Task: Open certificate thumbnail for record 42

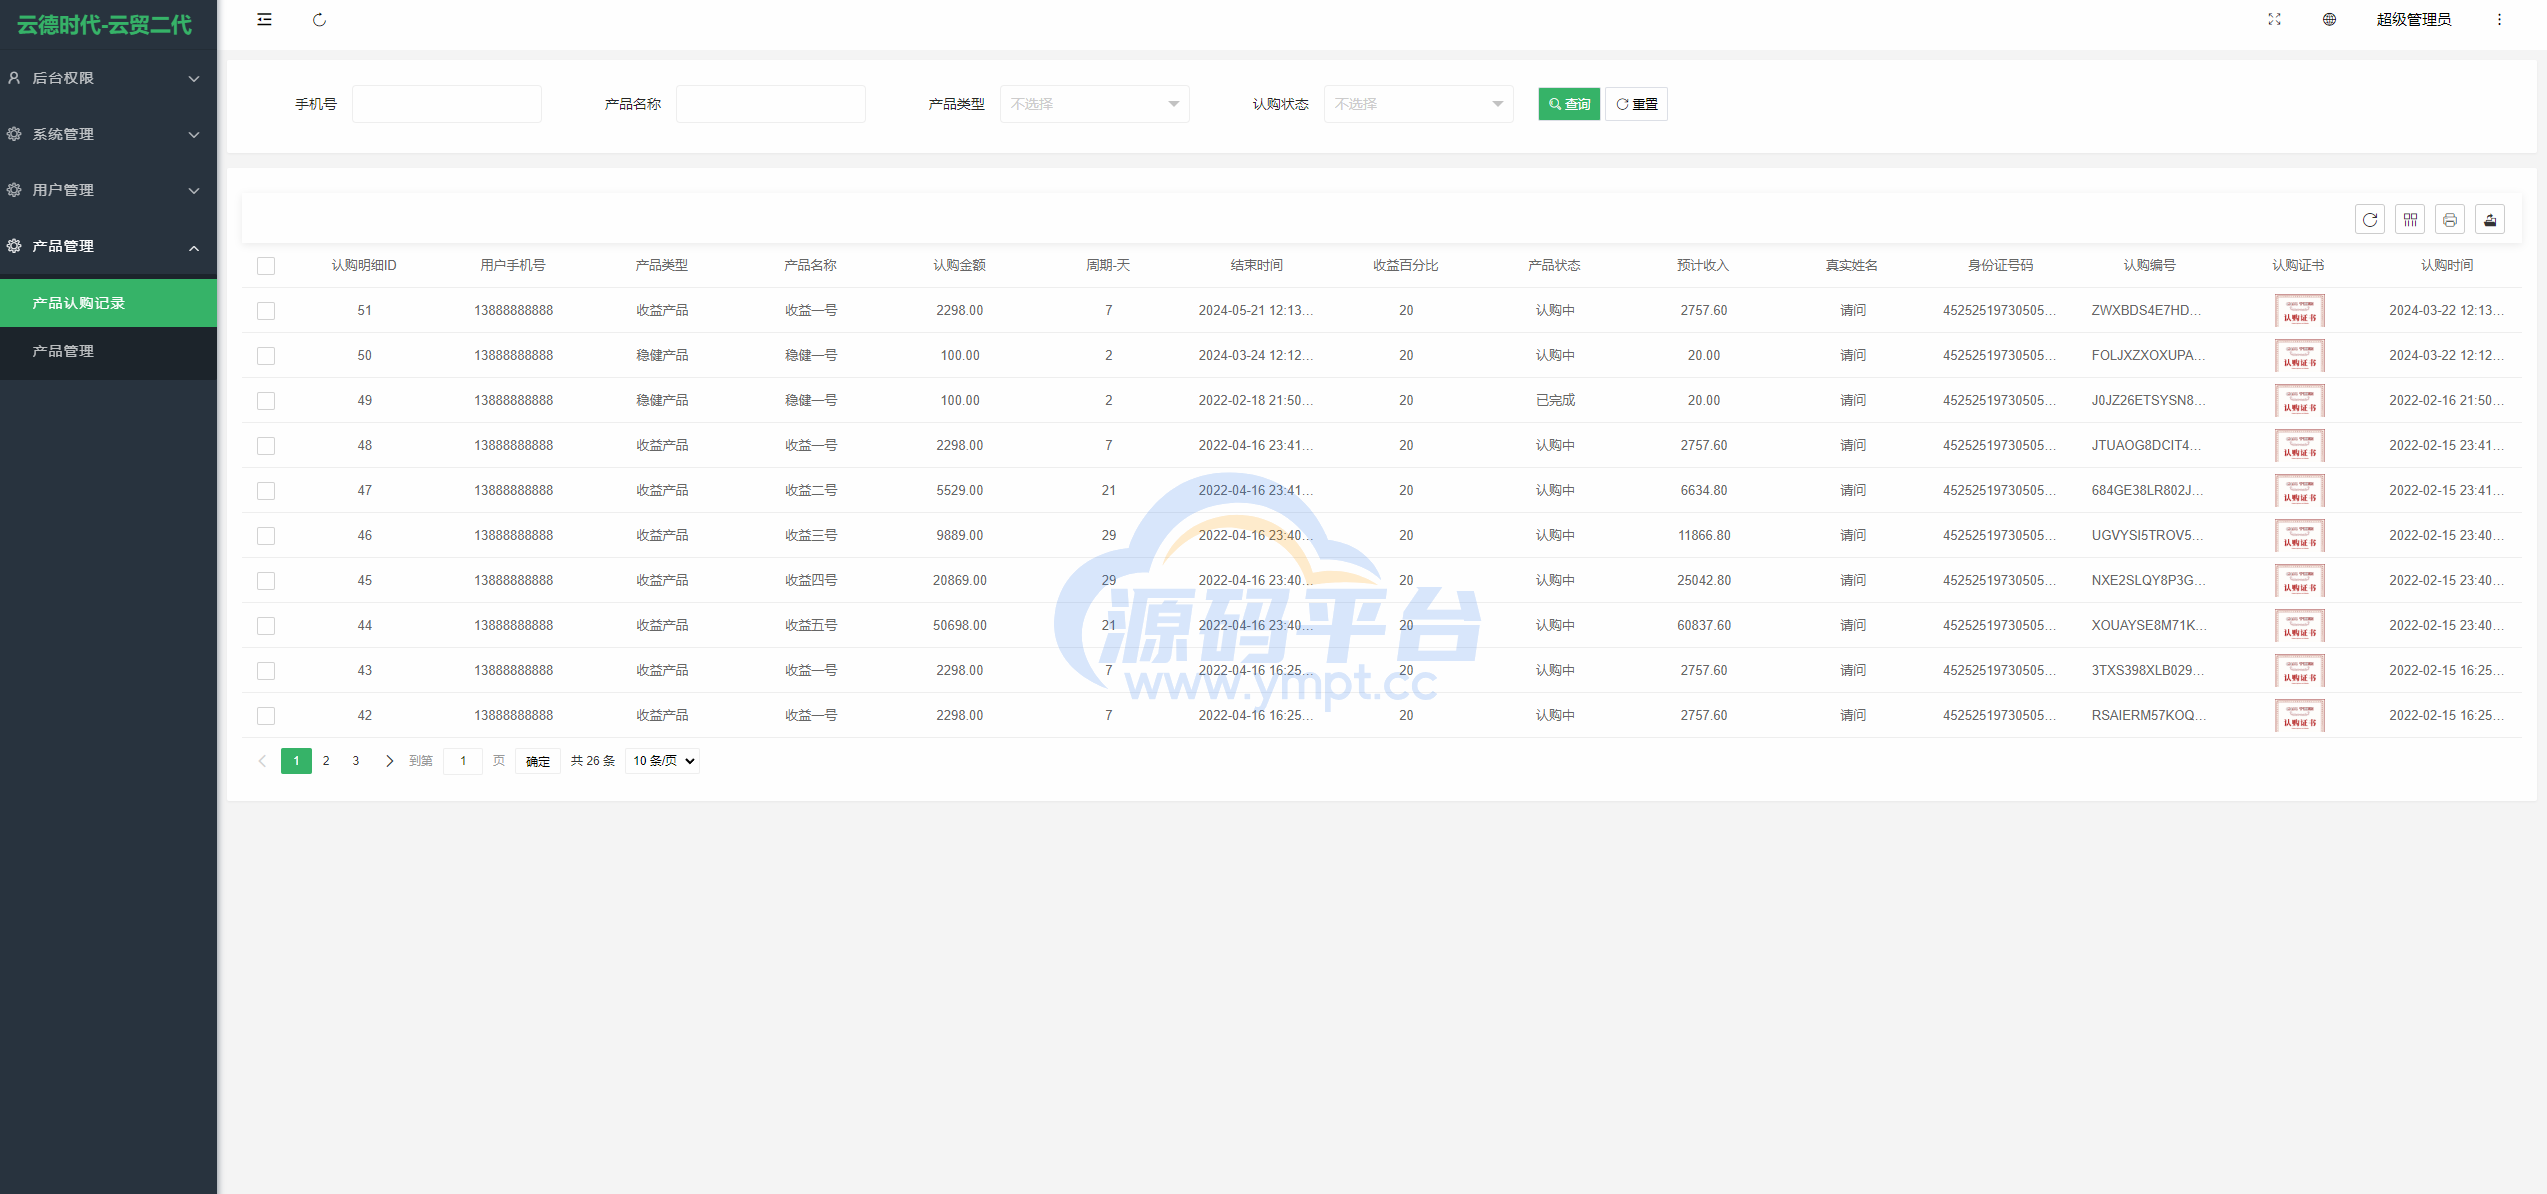Action: tap(2299, 716)
